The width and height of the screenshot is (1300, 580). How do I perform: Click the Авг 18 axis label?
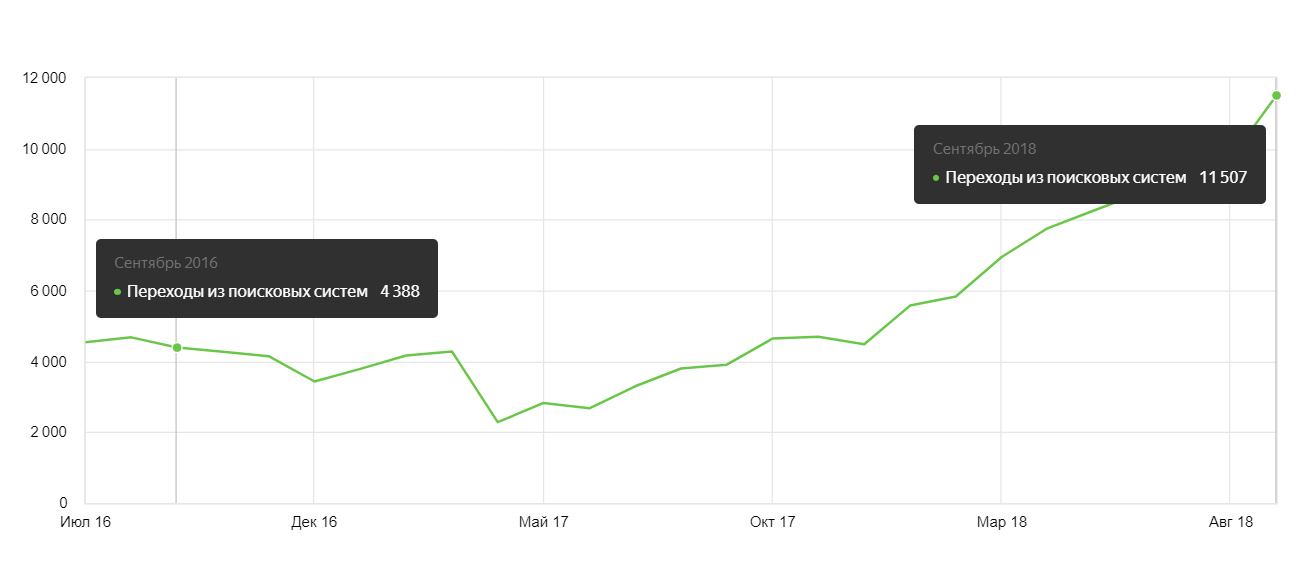pos(1230,522)
